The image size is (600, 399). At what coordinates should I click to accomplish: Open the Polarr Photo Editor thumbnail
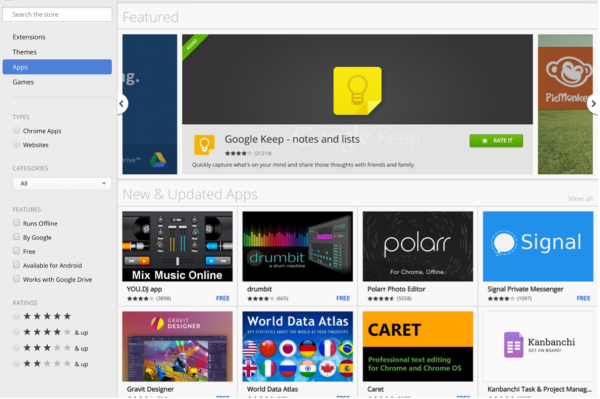(418, 246)
